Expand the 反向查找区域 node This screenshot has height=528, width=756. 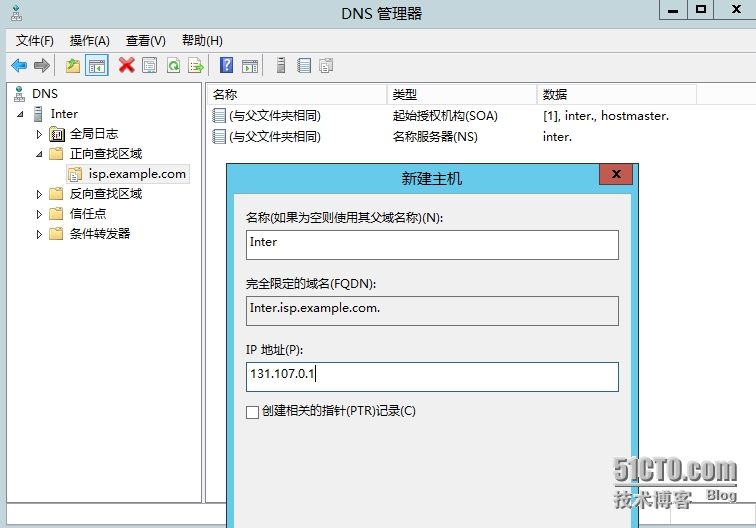coord(39,194)
